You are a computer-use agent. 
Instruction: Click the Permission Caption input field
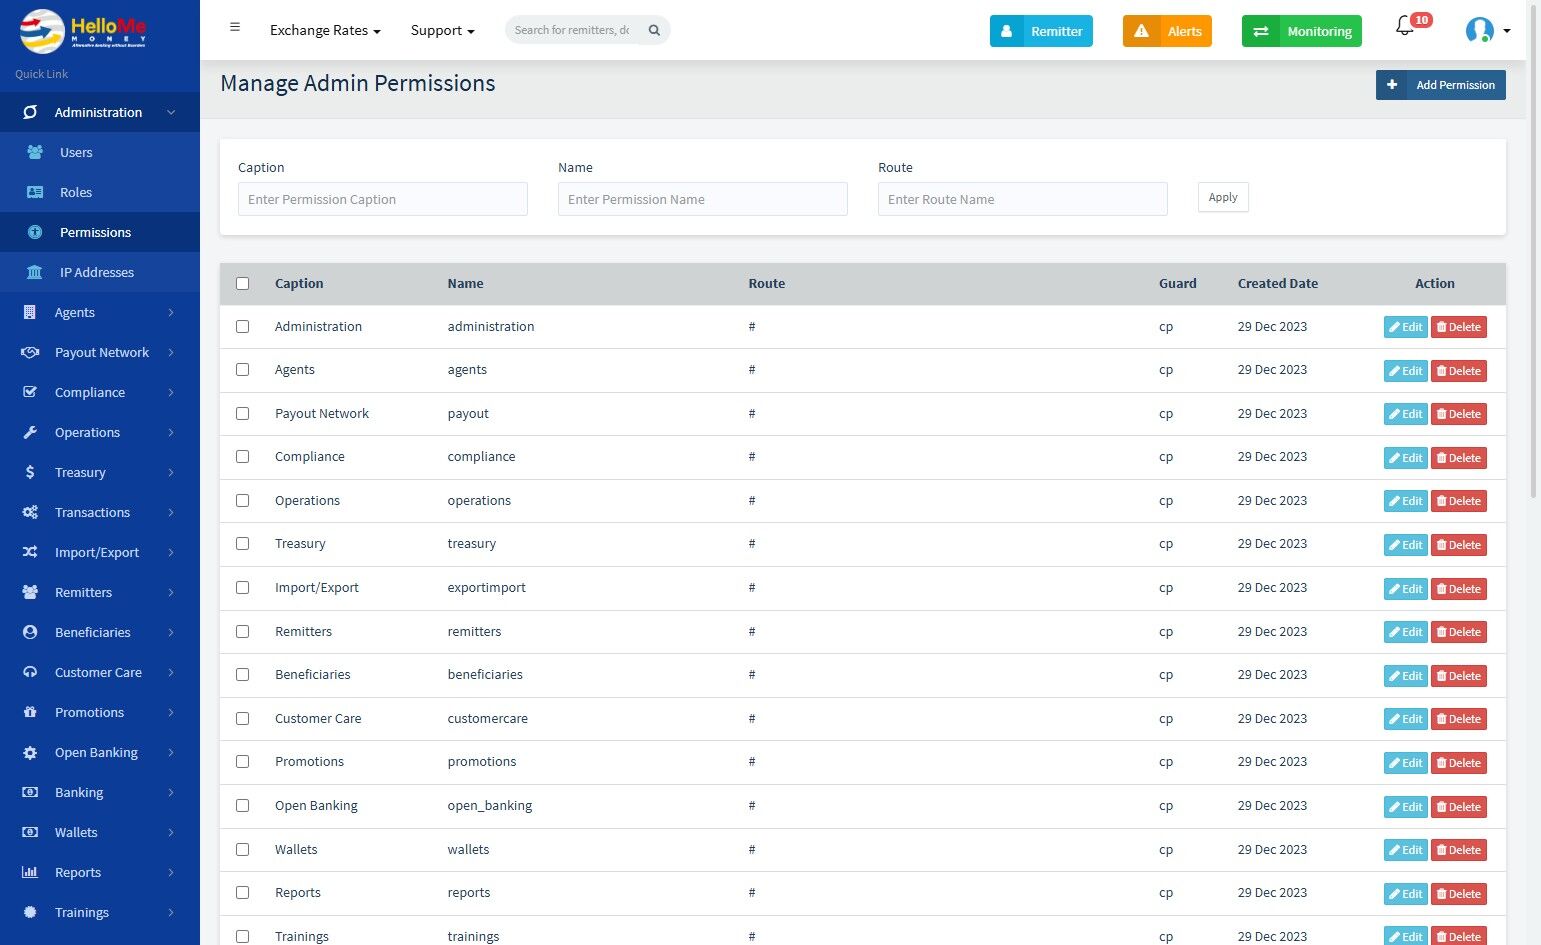click(383, 199)
